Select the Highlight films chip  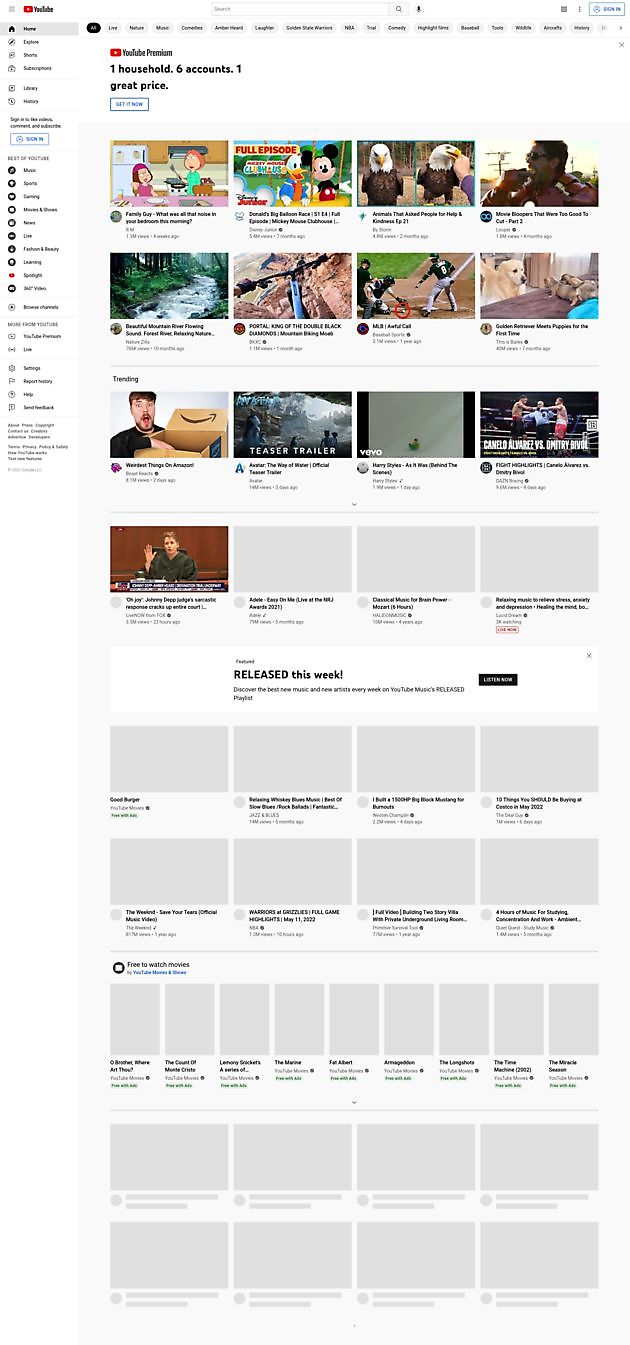point(434,28)
